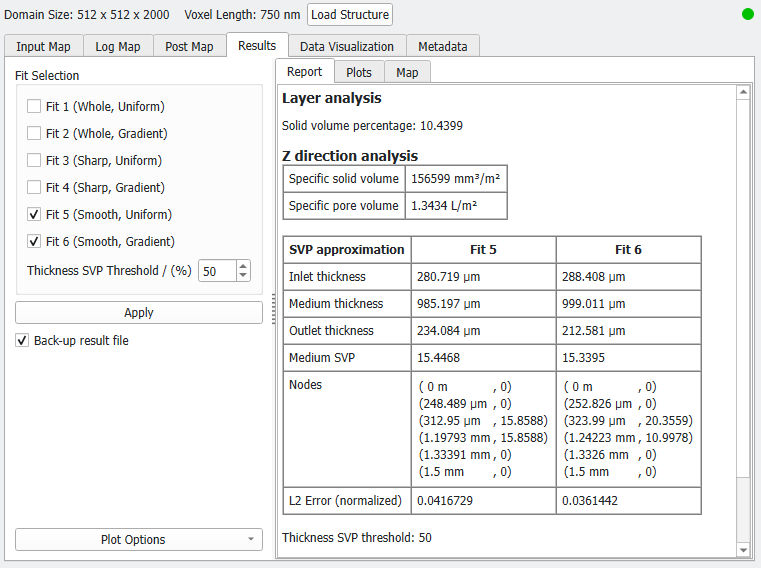Image resolution: width=761 pixels, height=568 pixels.
Task: Increase Thickness SVP Threshold with up arrow
Action: pos(243,266)
